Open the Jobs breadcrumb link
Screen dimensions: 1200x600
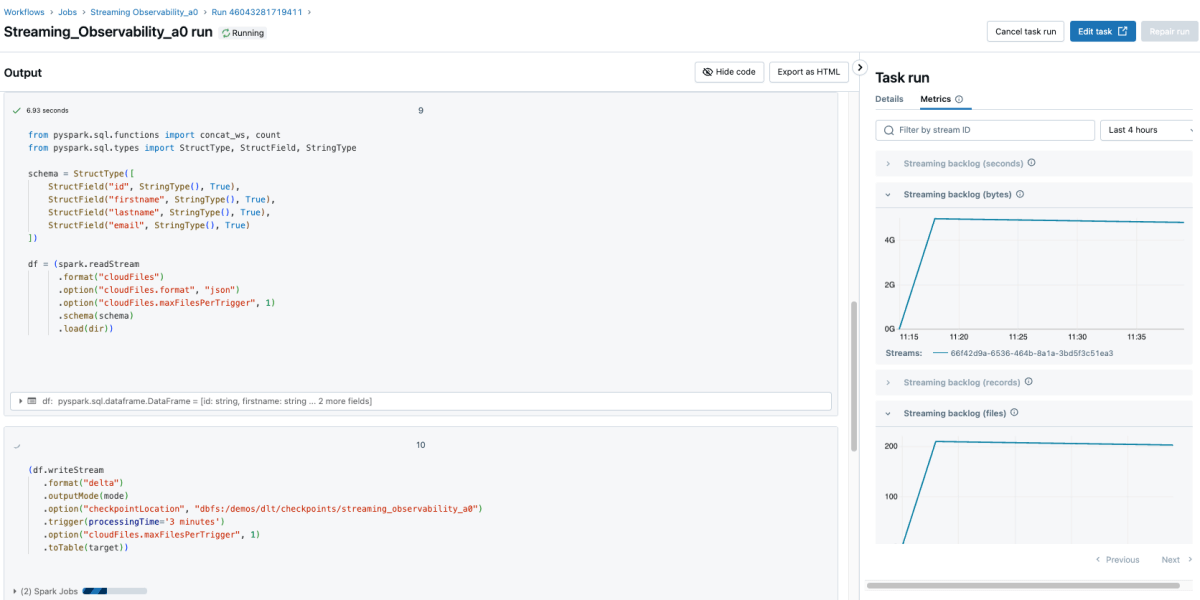coord(67,12)
